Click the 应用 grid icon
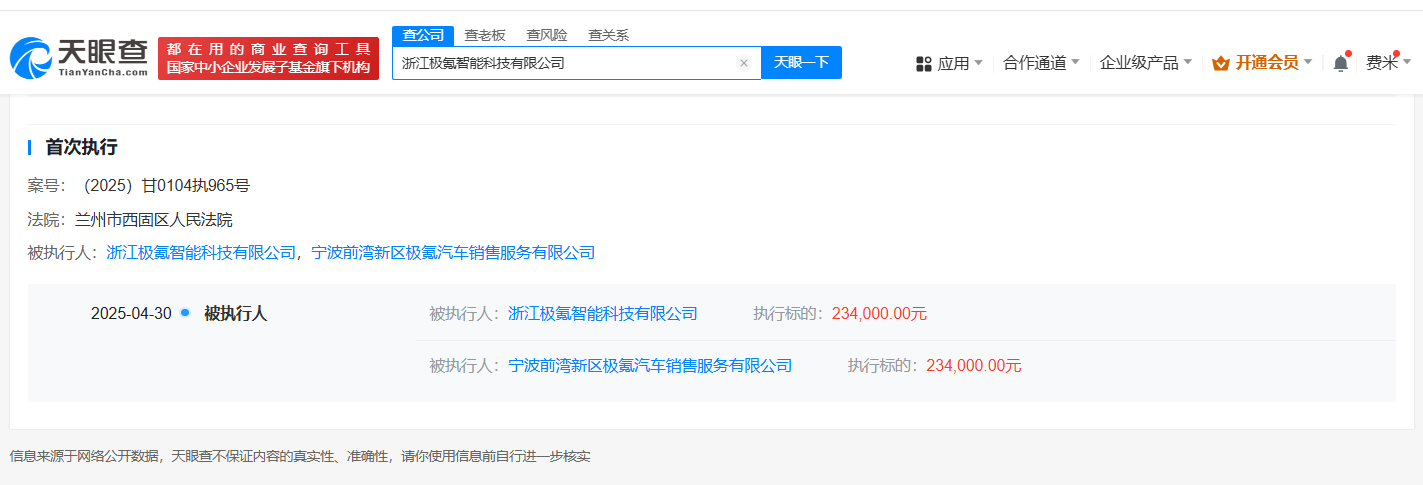This screenshot has width=1423, height=485. [924, 63]
